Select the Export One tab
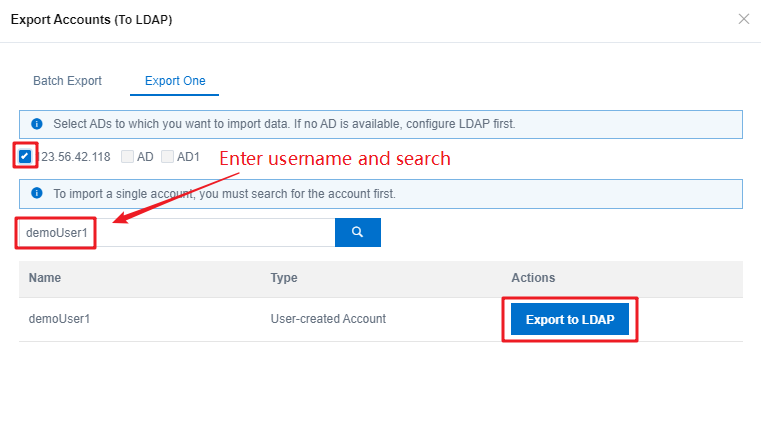The width and height of the screenshot is (761, 444). (175, 81)
